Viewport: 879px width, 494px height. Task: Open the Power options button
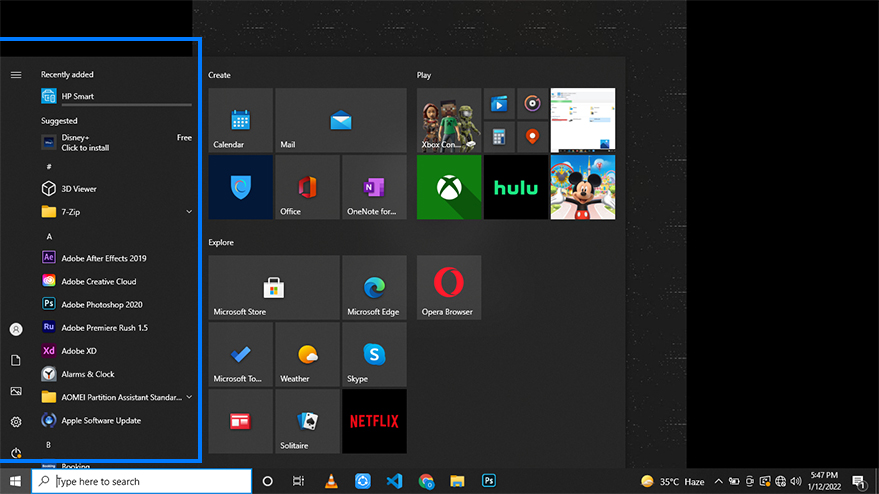tap(16, 453)
